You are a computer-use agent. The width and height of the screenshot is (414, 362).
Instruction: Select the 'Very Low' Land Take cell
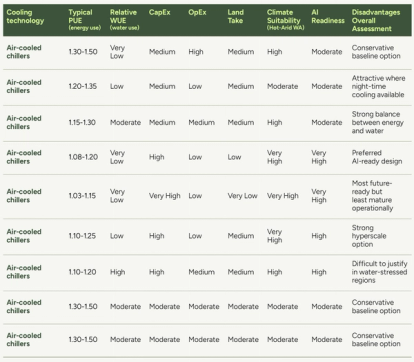242,196
